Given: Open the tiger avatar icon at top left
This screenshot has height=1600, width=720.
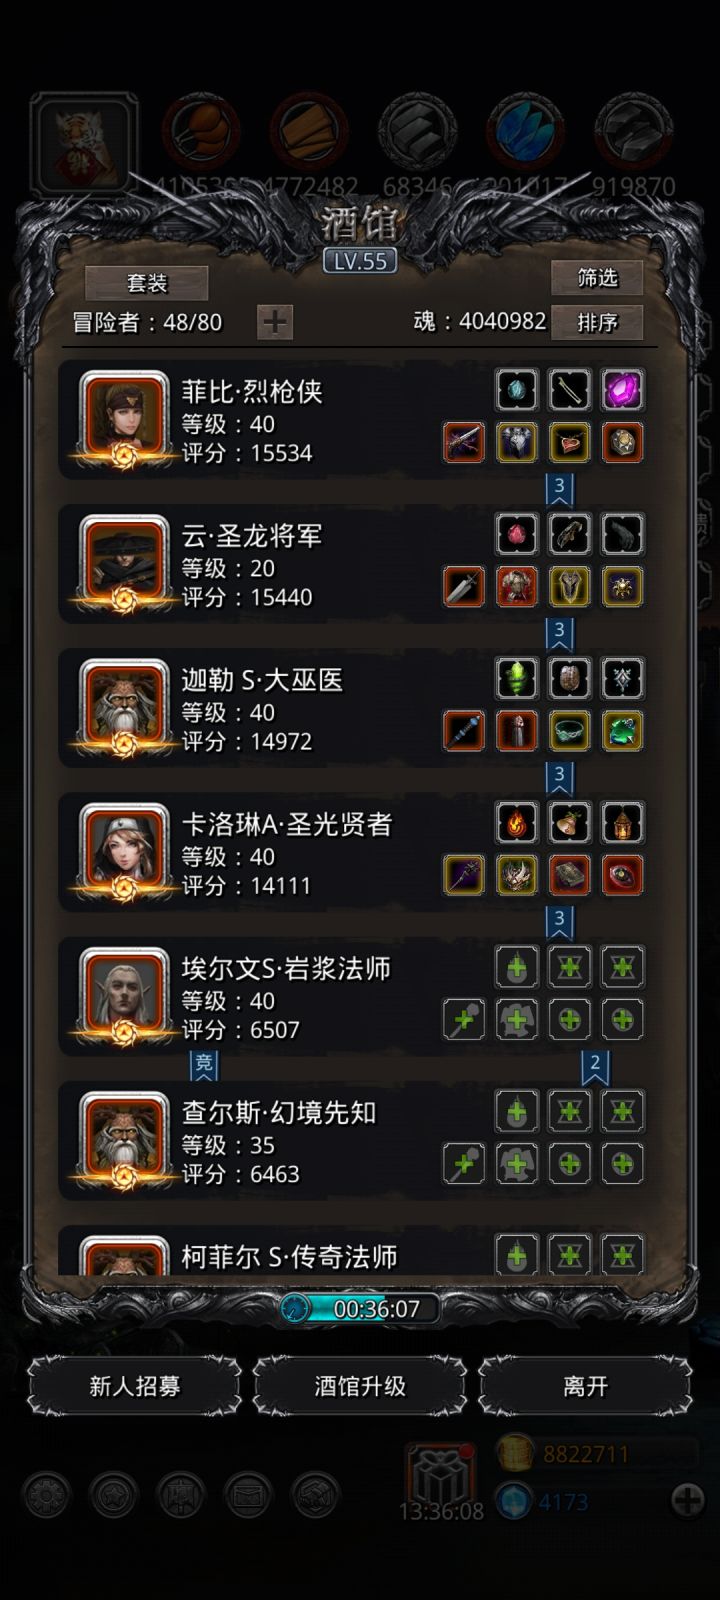Looking at the screenshot, I should coord(84,143).
